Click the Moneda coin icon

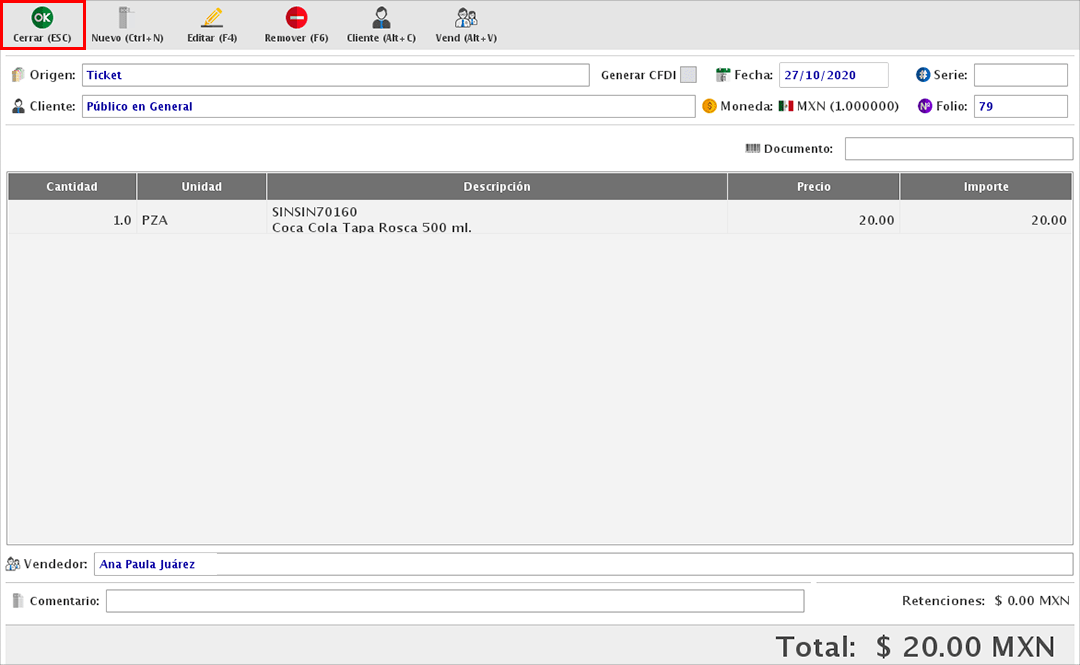[710, 106]
